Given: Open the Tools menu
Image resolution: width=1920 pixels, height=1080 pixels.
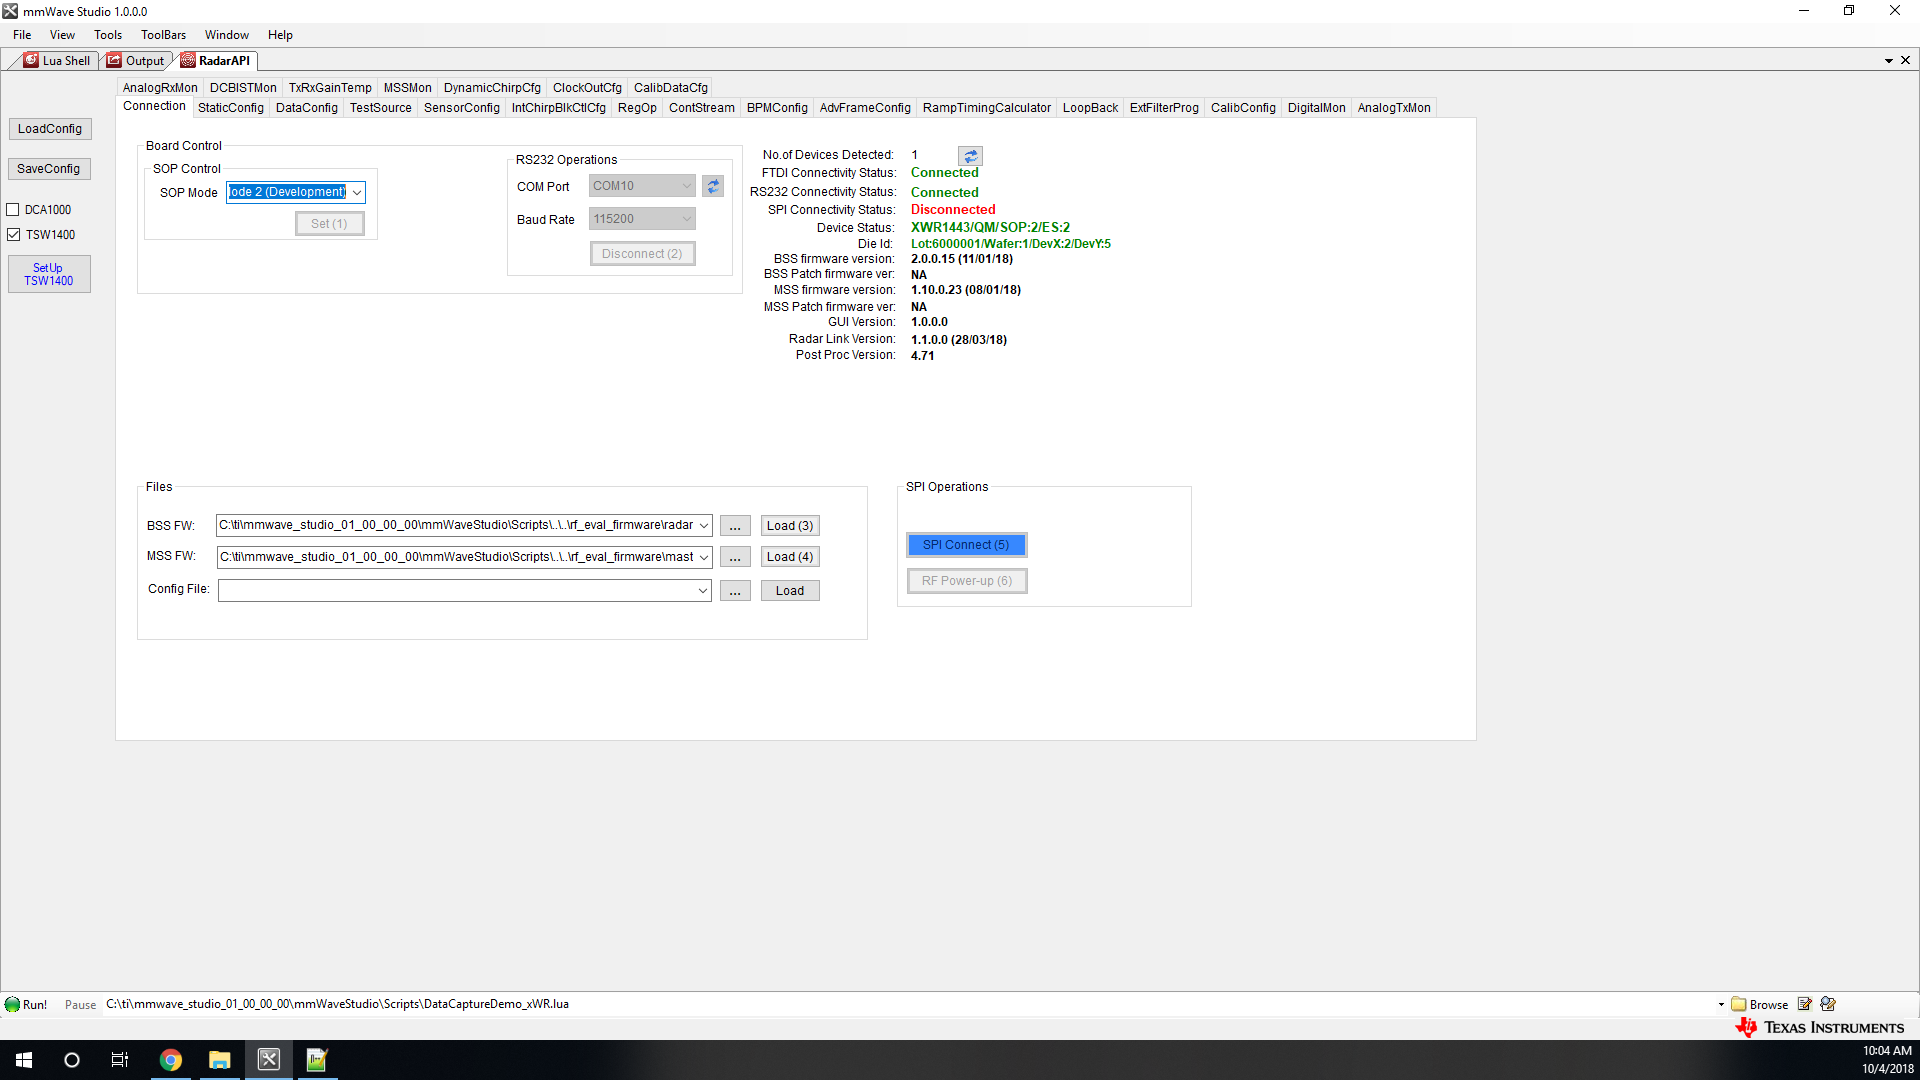Looking at the screenshot, I should [x=108, y=35].
